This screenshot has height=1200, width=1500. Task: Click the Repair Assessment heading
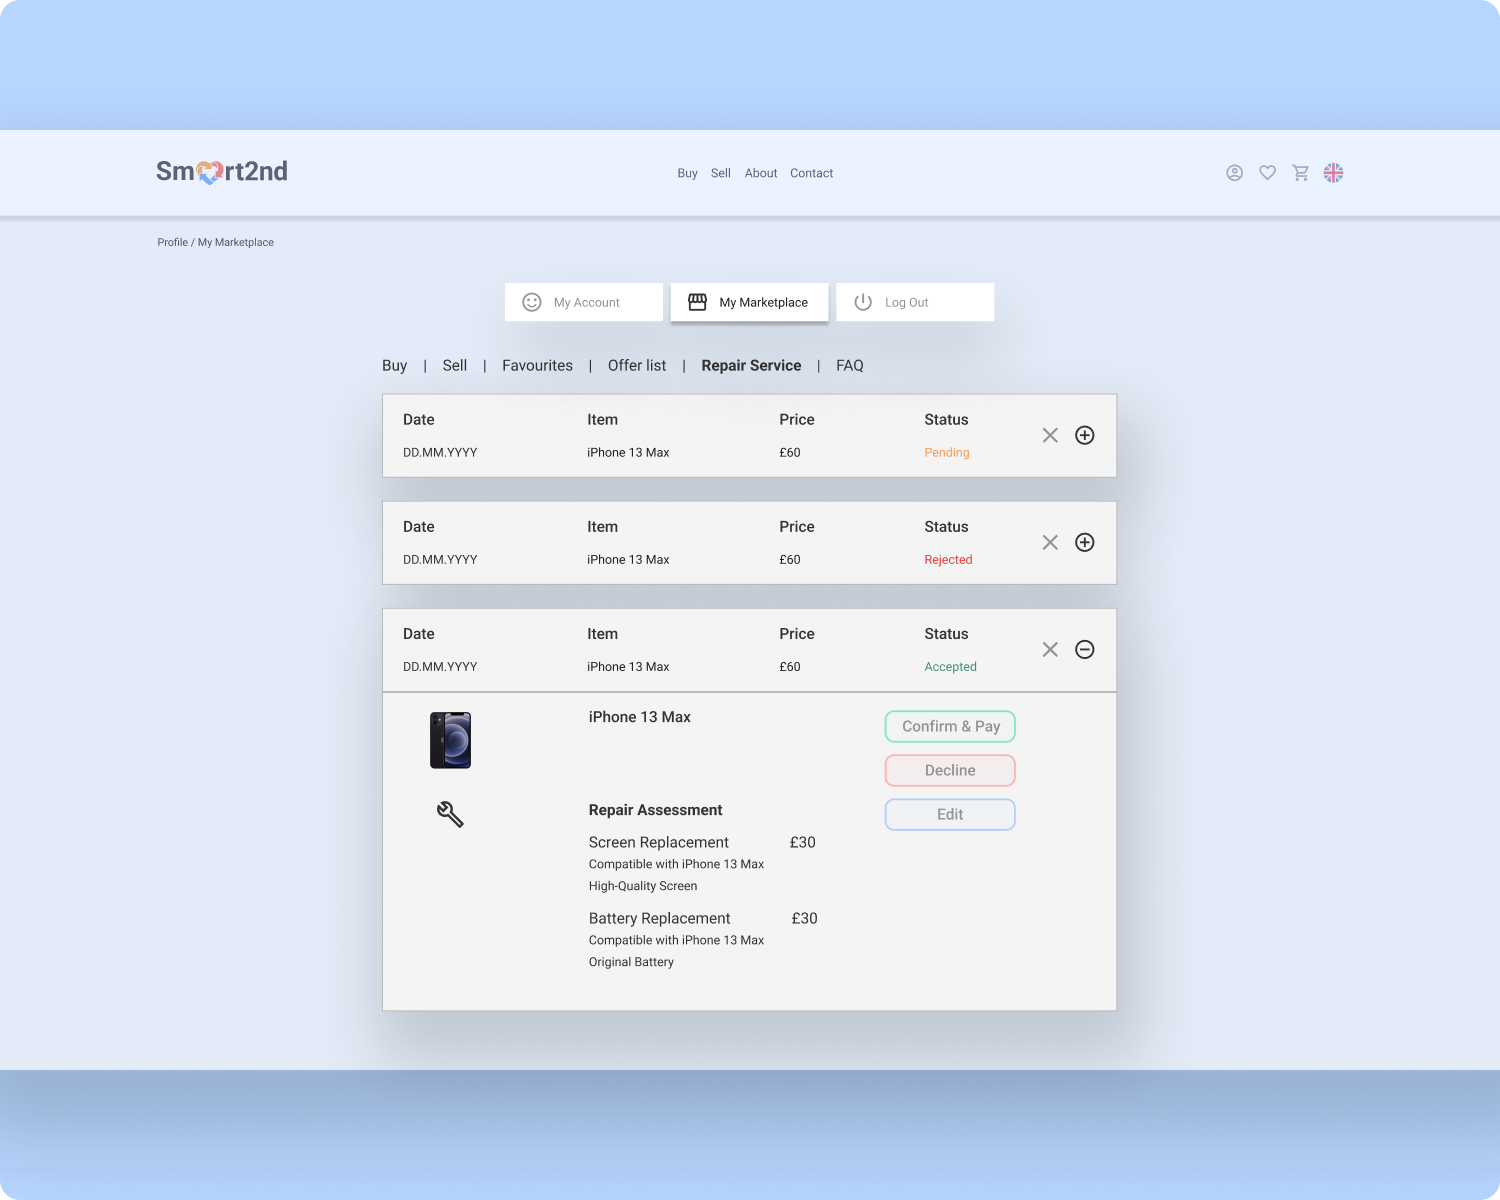656,810
